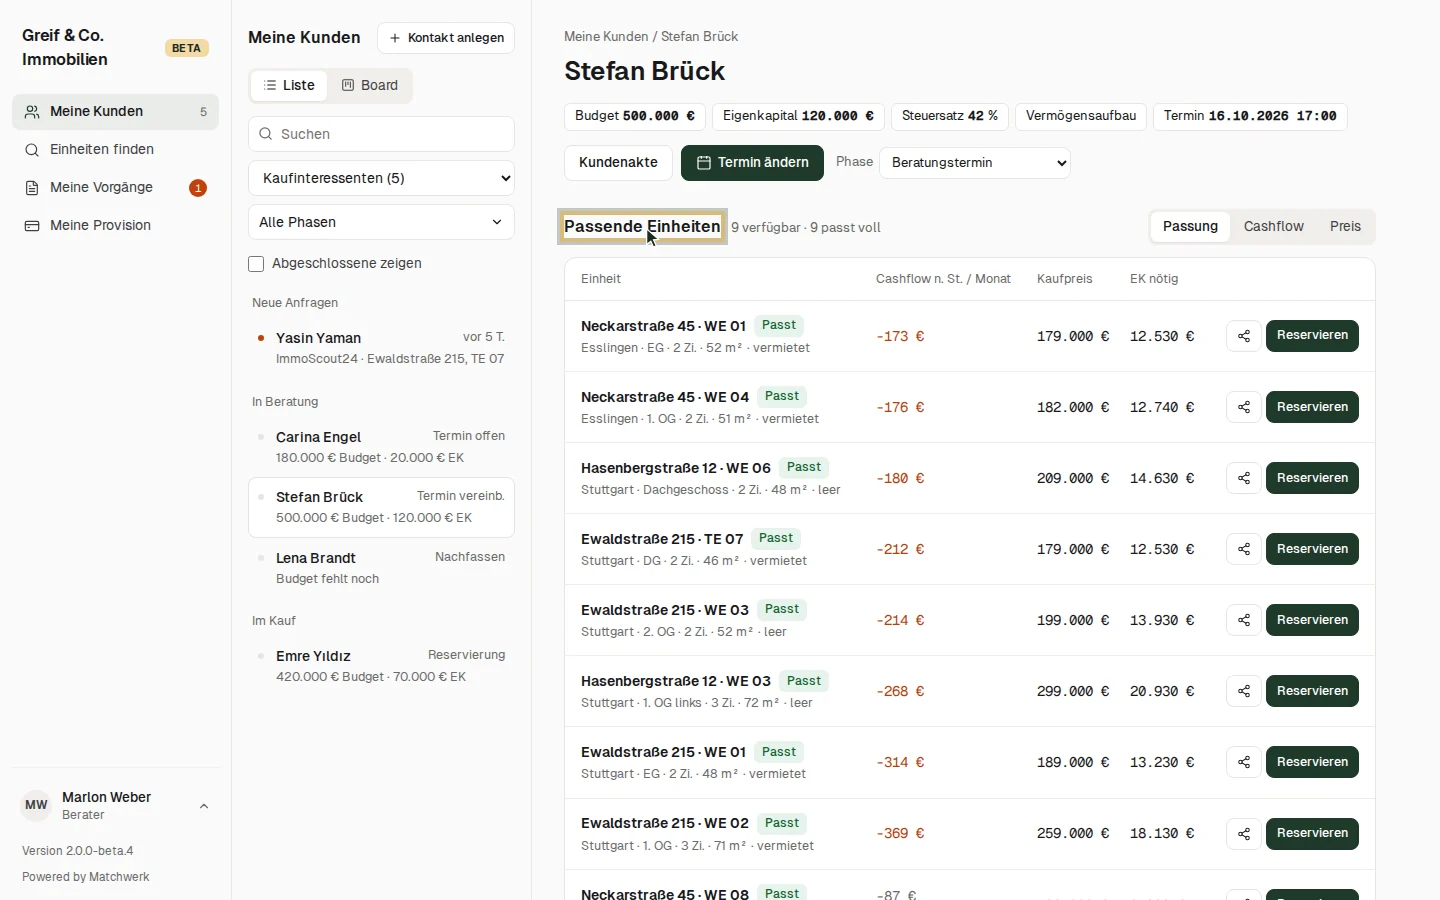Click Meine Kunden breadcrumb link
This screenshot has width=1440, height=900.
pos(606,37)
